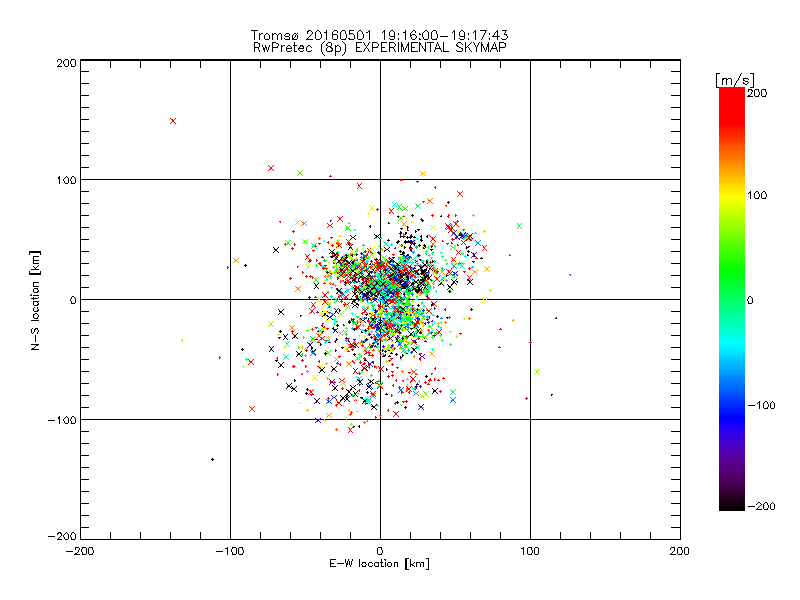Click the RwPretec (8p) EXPERIMENTAL SKYMAP subtitle

click(x=380, y=48)
